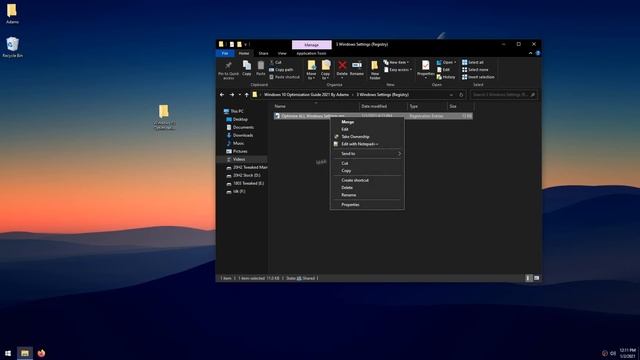Viewport: 640px width, 360px height.
Task: Click Select none in the ribbon
Action: pyautogui.click(x=475, y=70)
